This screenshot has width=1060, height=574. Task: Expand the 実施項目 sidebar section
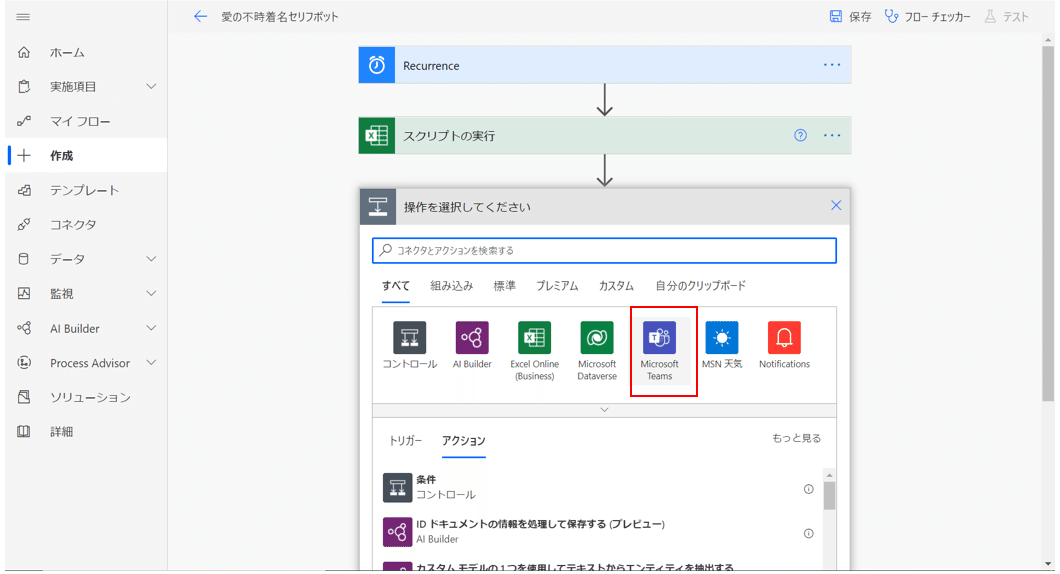[x=151, y=87]
